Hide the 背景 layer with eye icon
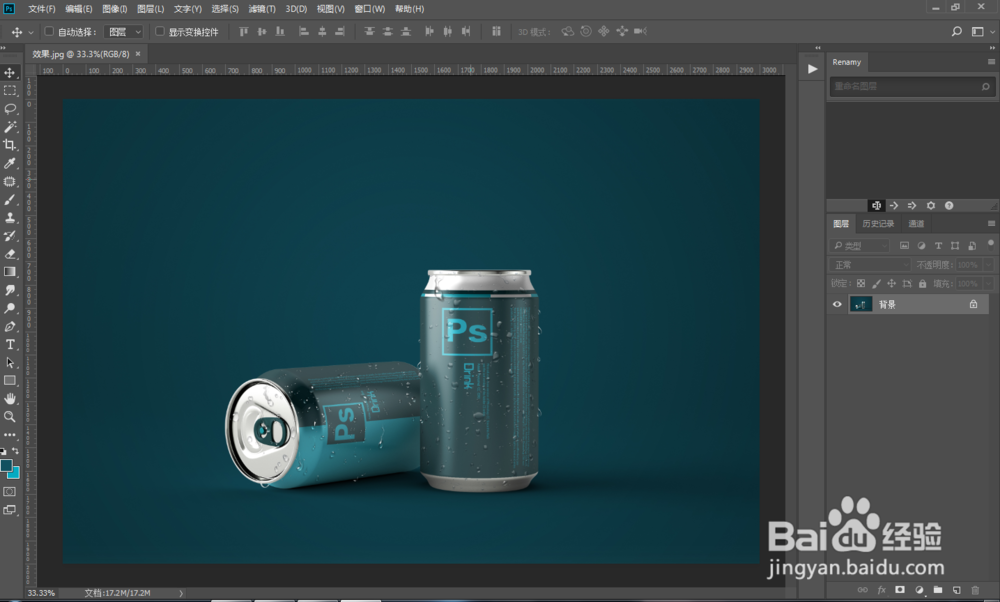 (x=837, y=304)
